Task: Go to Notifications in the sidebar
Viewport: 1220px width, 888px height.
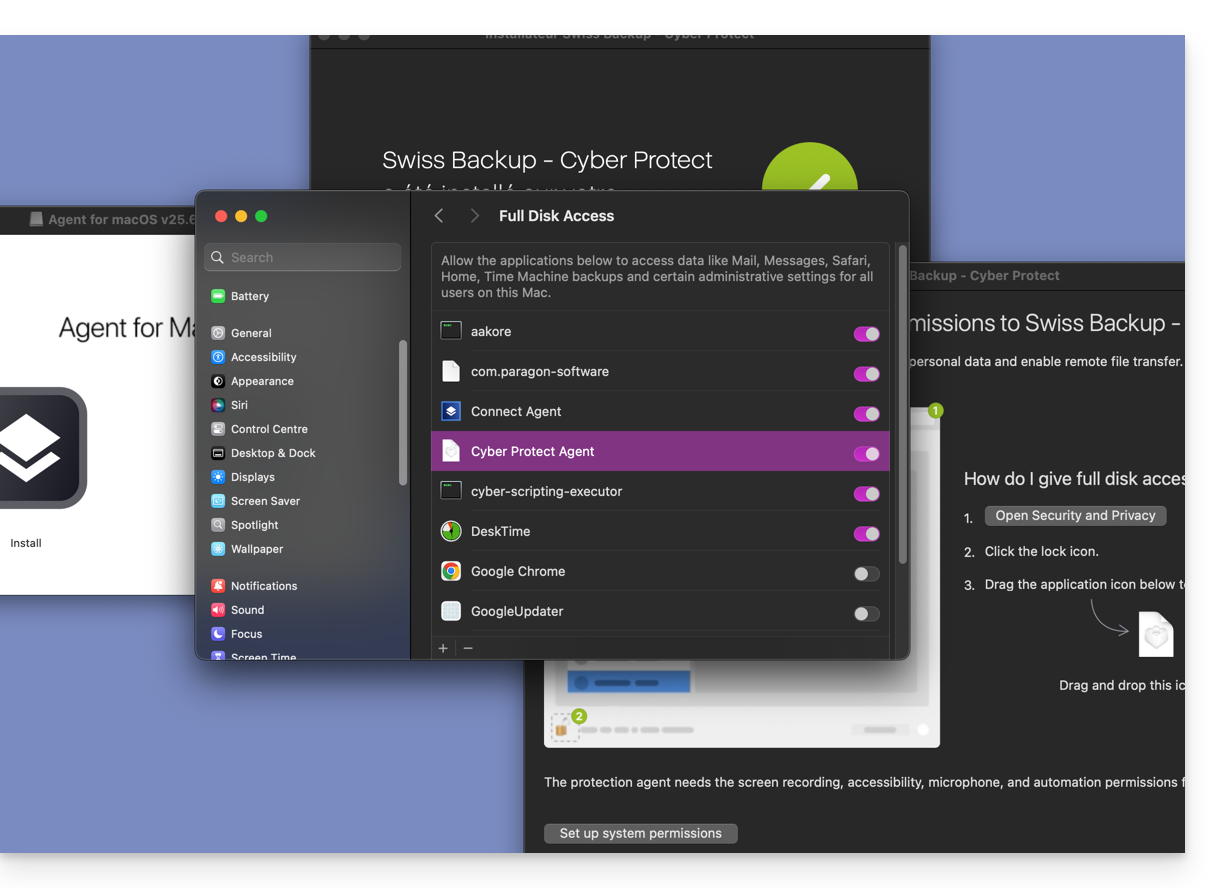Action: [254, 586]
